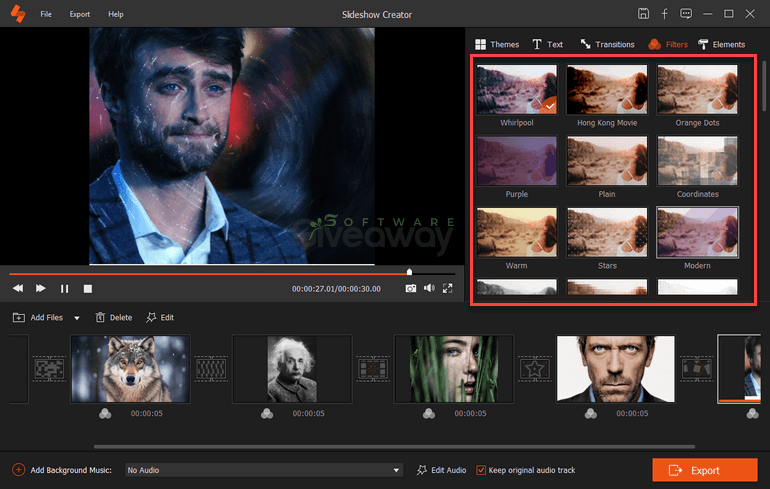Open the File menu
770x489 pixels.
click(x=46, y=15)
